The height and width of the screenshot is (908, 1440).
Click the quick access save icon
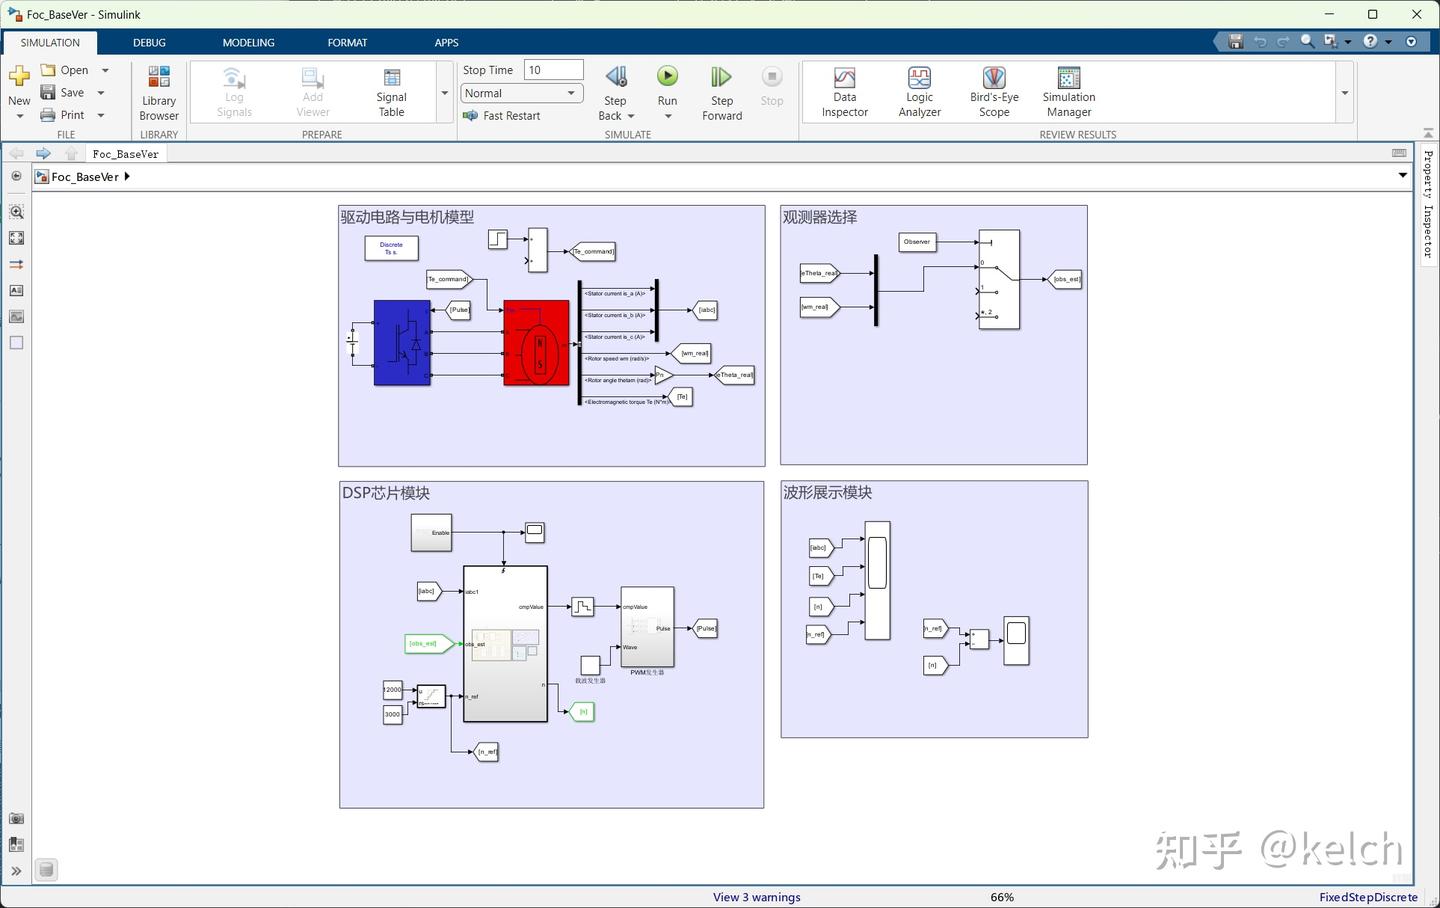click(x=1236, y=41)
